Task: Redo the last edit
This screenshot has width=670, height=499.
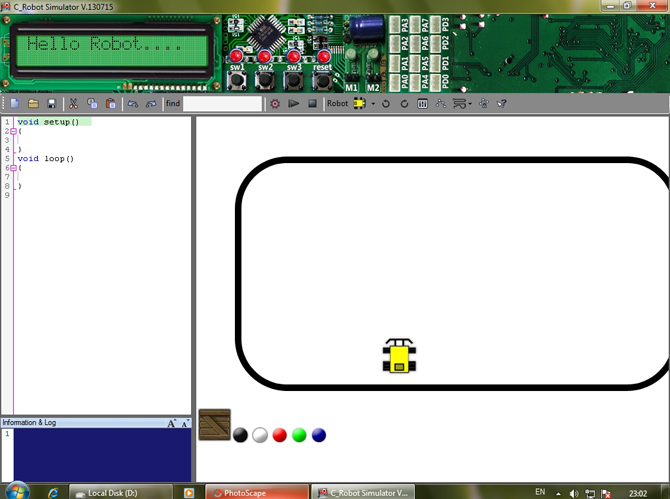Action: pos(151,103)
